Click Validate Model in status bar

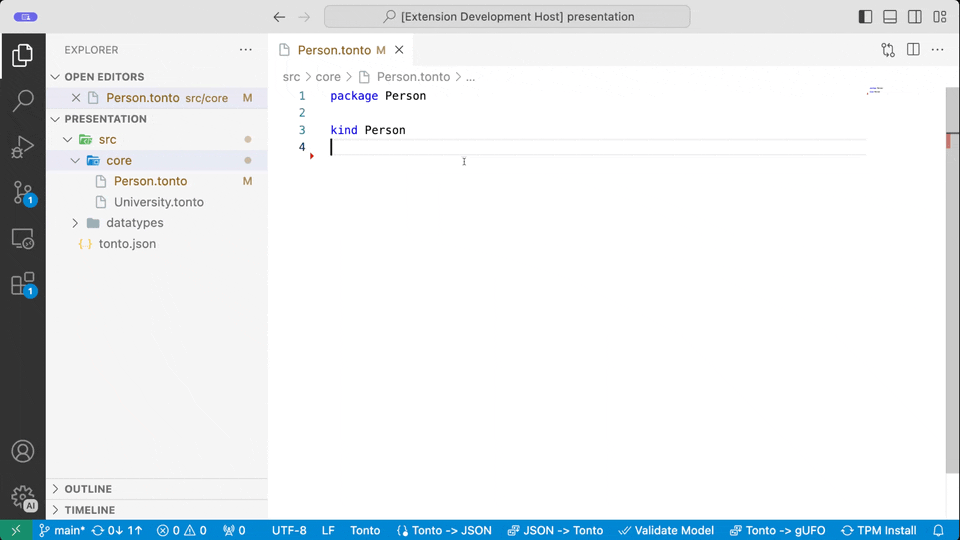coord(666,530)
